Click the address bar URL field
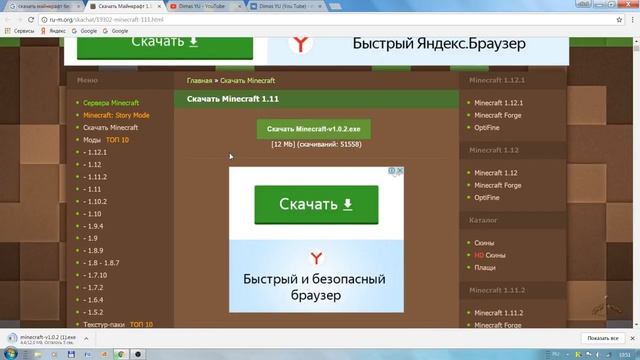 point(327,20)
